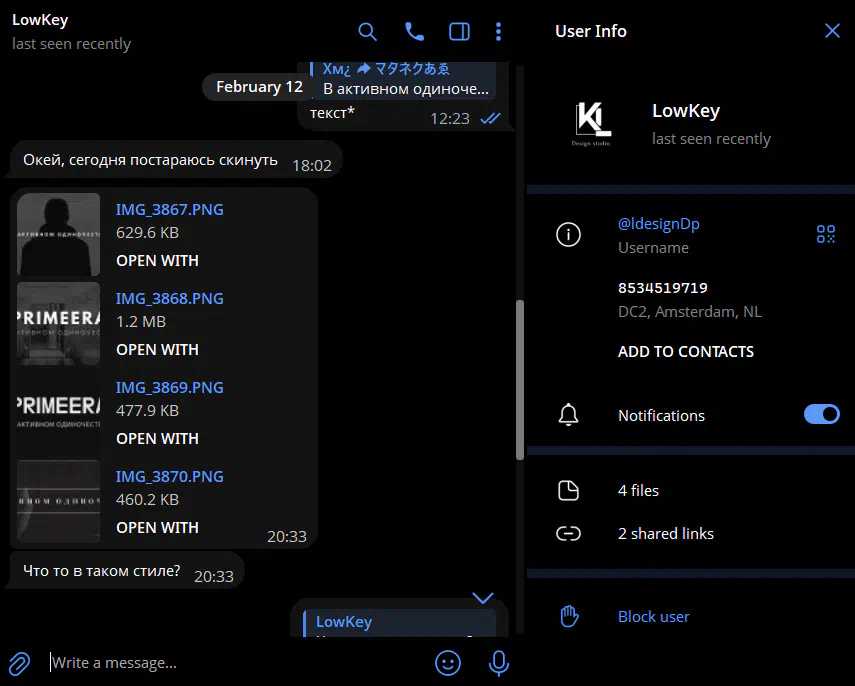
Task: Click OPEN WITH under IMG_3868.PNG
Action: [157, 350]
